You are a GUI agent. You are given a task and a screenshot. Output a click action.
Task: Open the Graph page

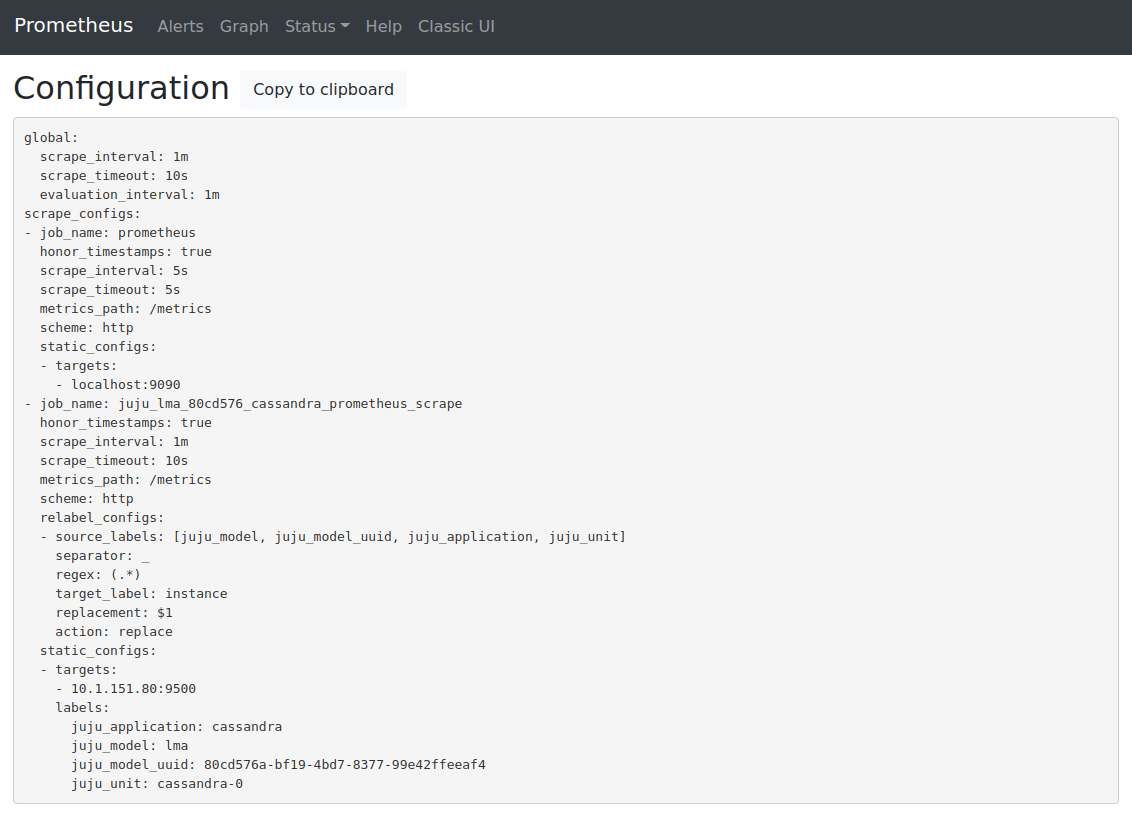pyautogui.click(x=244, y=26)
